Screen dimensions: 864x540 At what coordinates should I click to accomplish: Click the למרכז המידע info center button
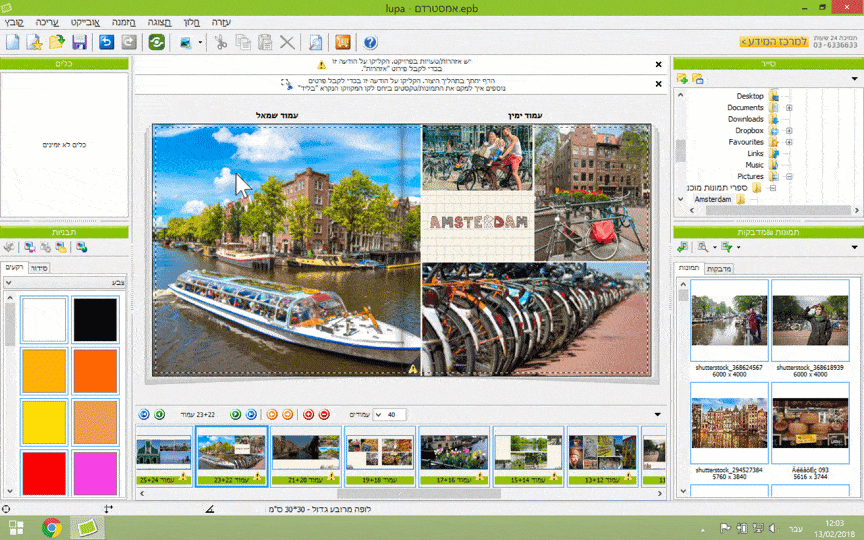(x=774, y=42)
